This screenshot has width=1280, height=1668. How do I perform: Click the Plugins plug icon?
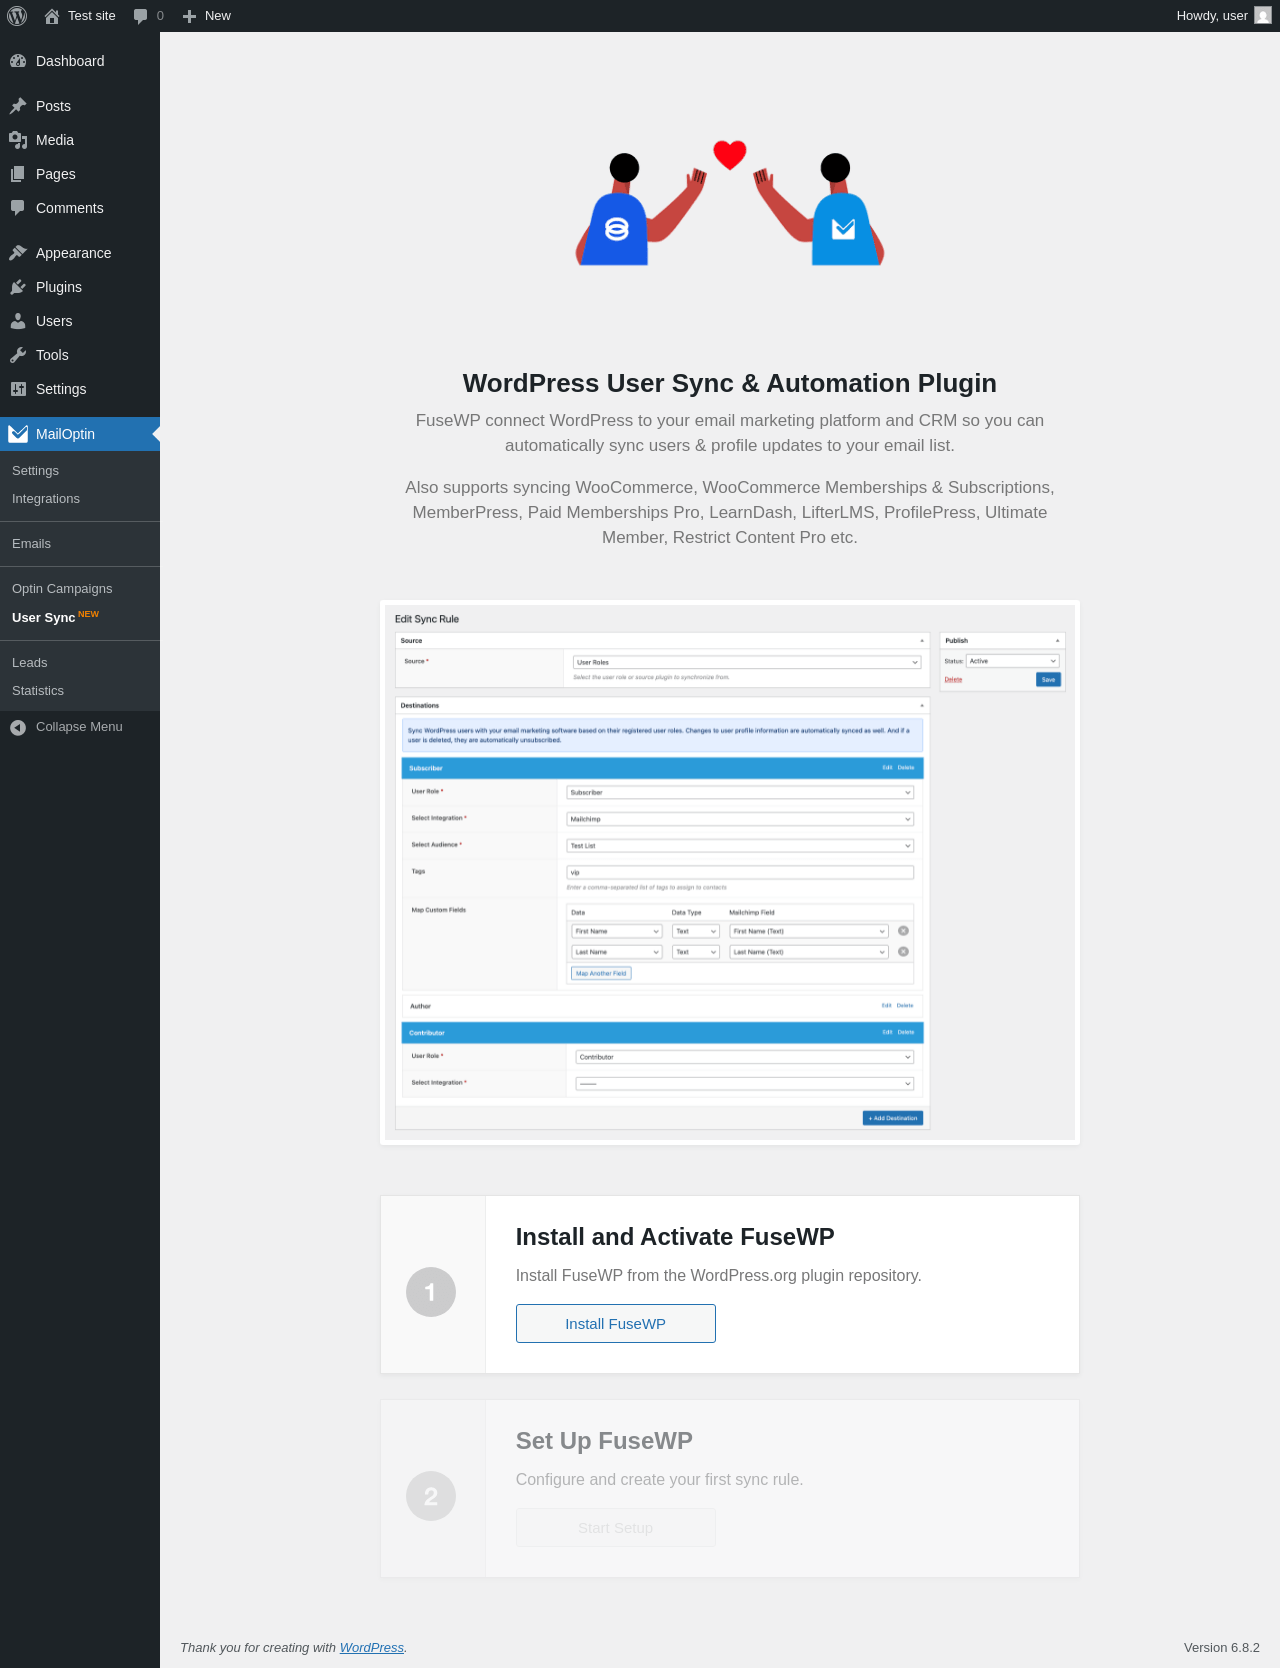18,287
